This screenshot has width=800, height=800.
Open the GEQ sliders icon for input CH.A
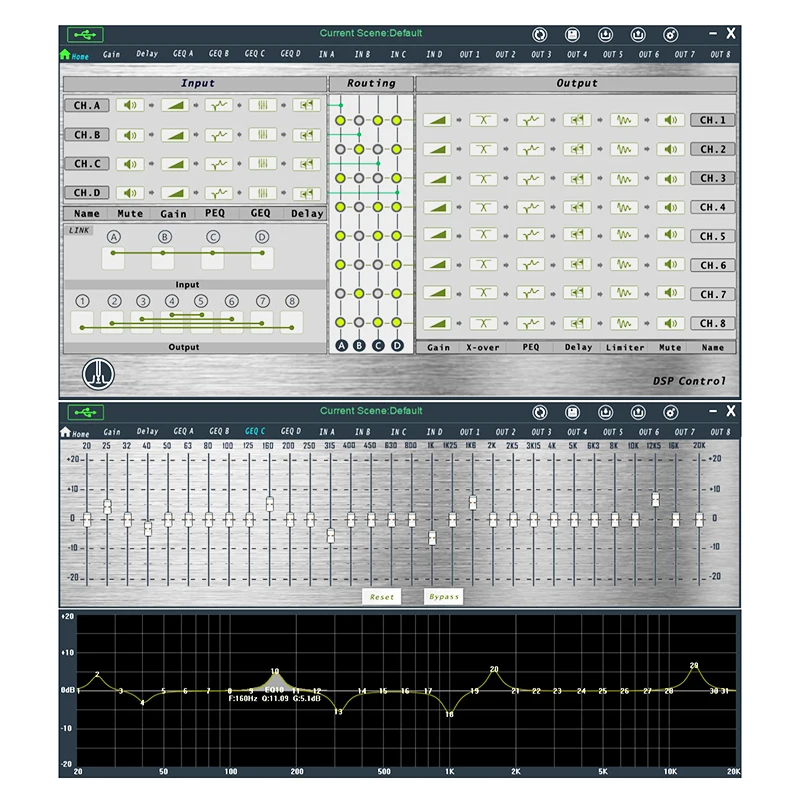click(262, 105)
